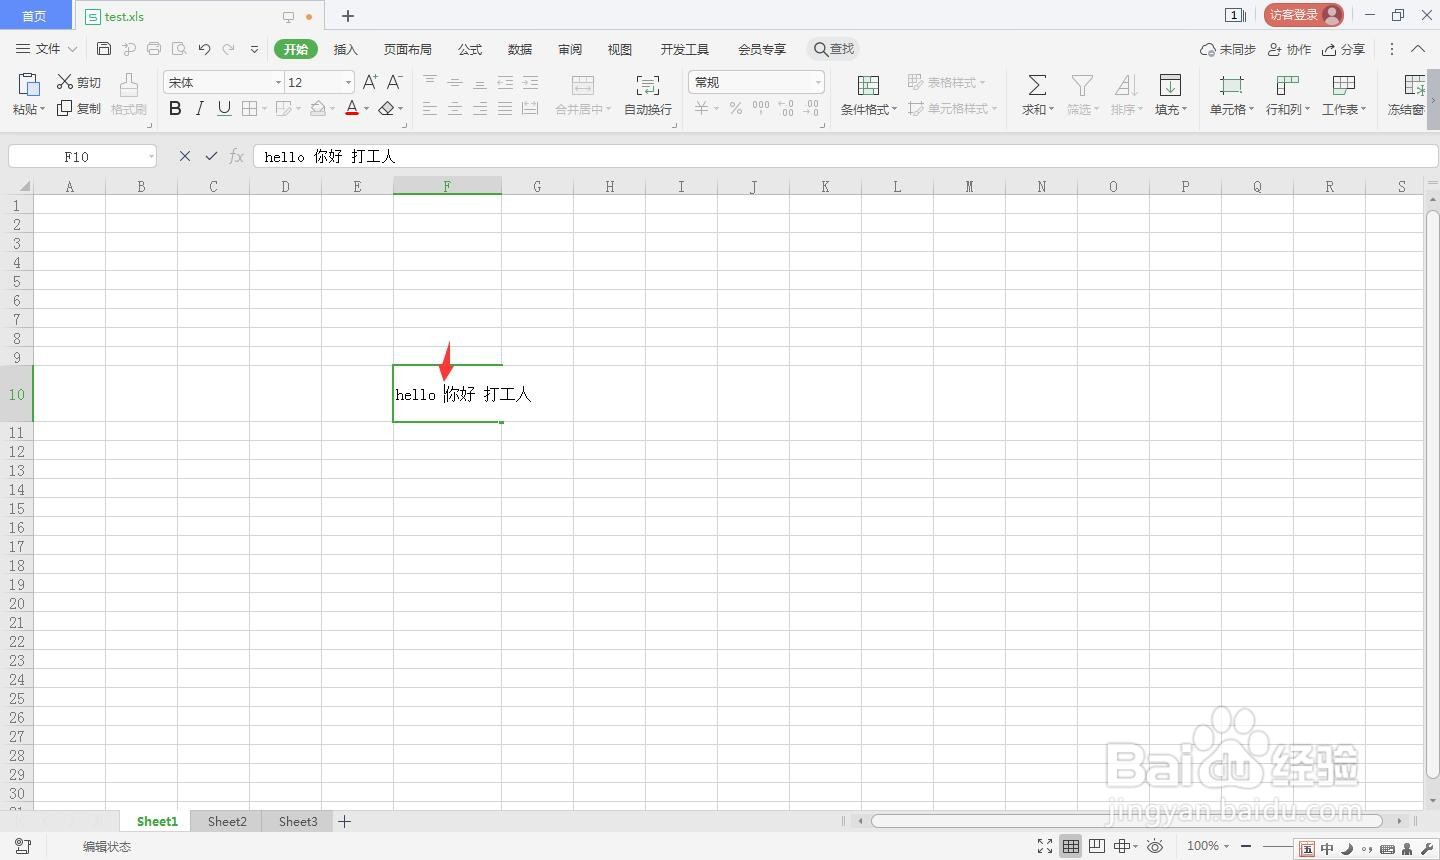Switch to normal grid view in status bar
1440x860 pixels.
pos(1071,846)
